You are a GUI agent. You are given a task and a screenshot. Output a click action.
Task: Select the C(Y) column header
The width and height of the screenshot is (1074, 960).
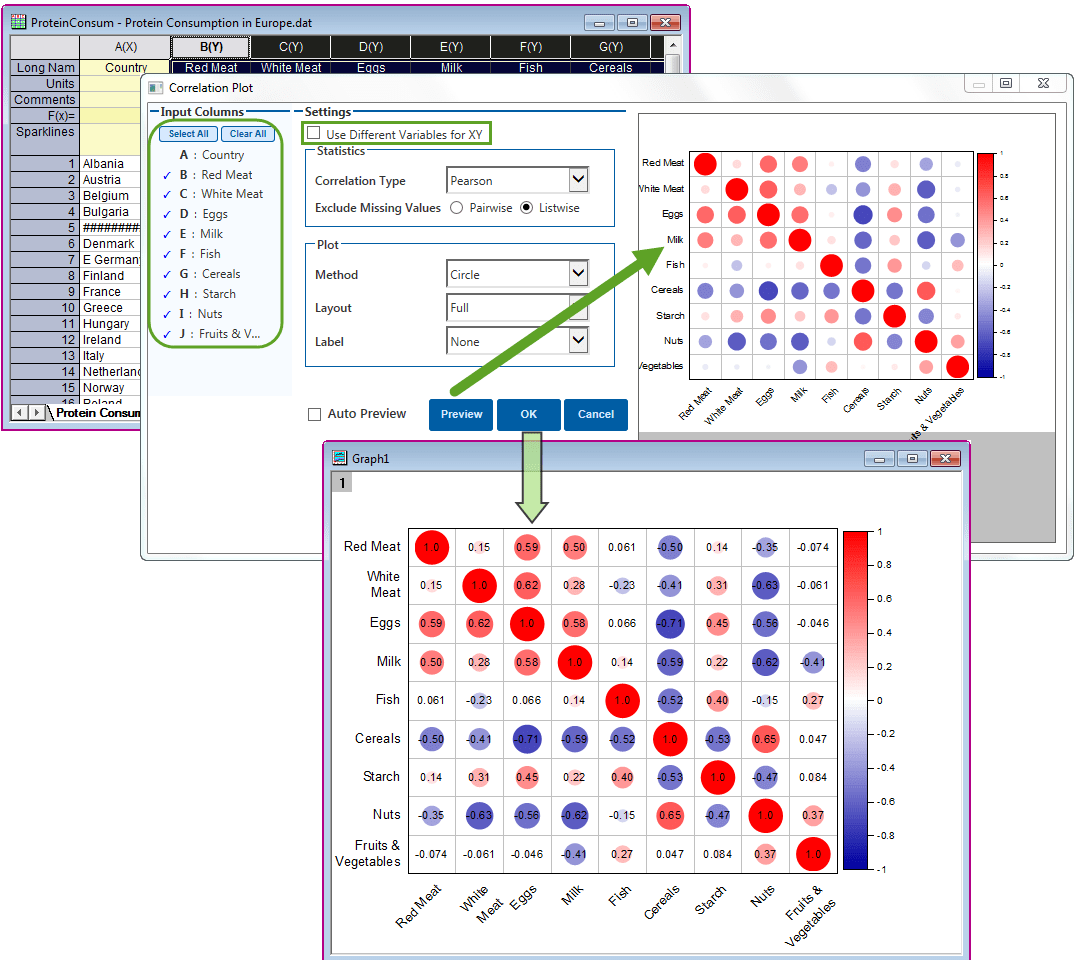tap(290, 46)
